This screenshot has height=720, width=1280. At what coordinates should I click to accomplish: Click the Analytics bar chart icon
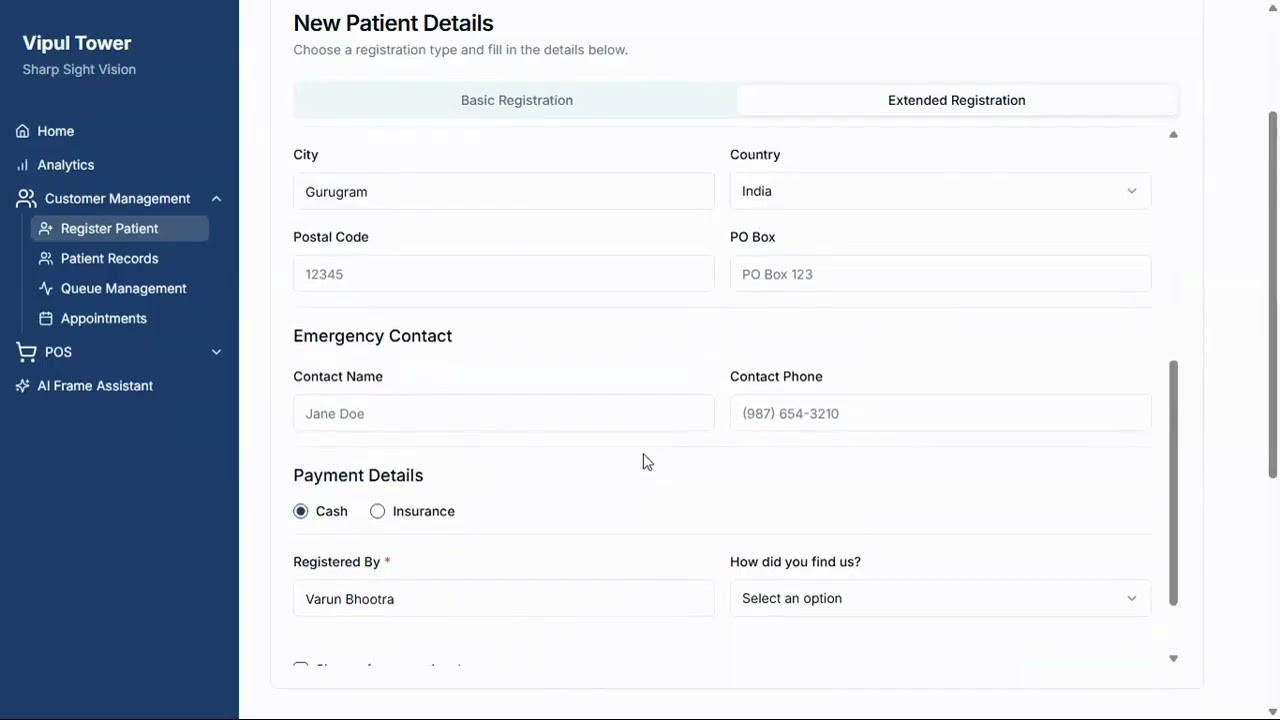22,165
